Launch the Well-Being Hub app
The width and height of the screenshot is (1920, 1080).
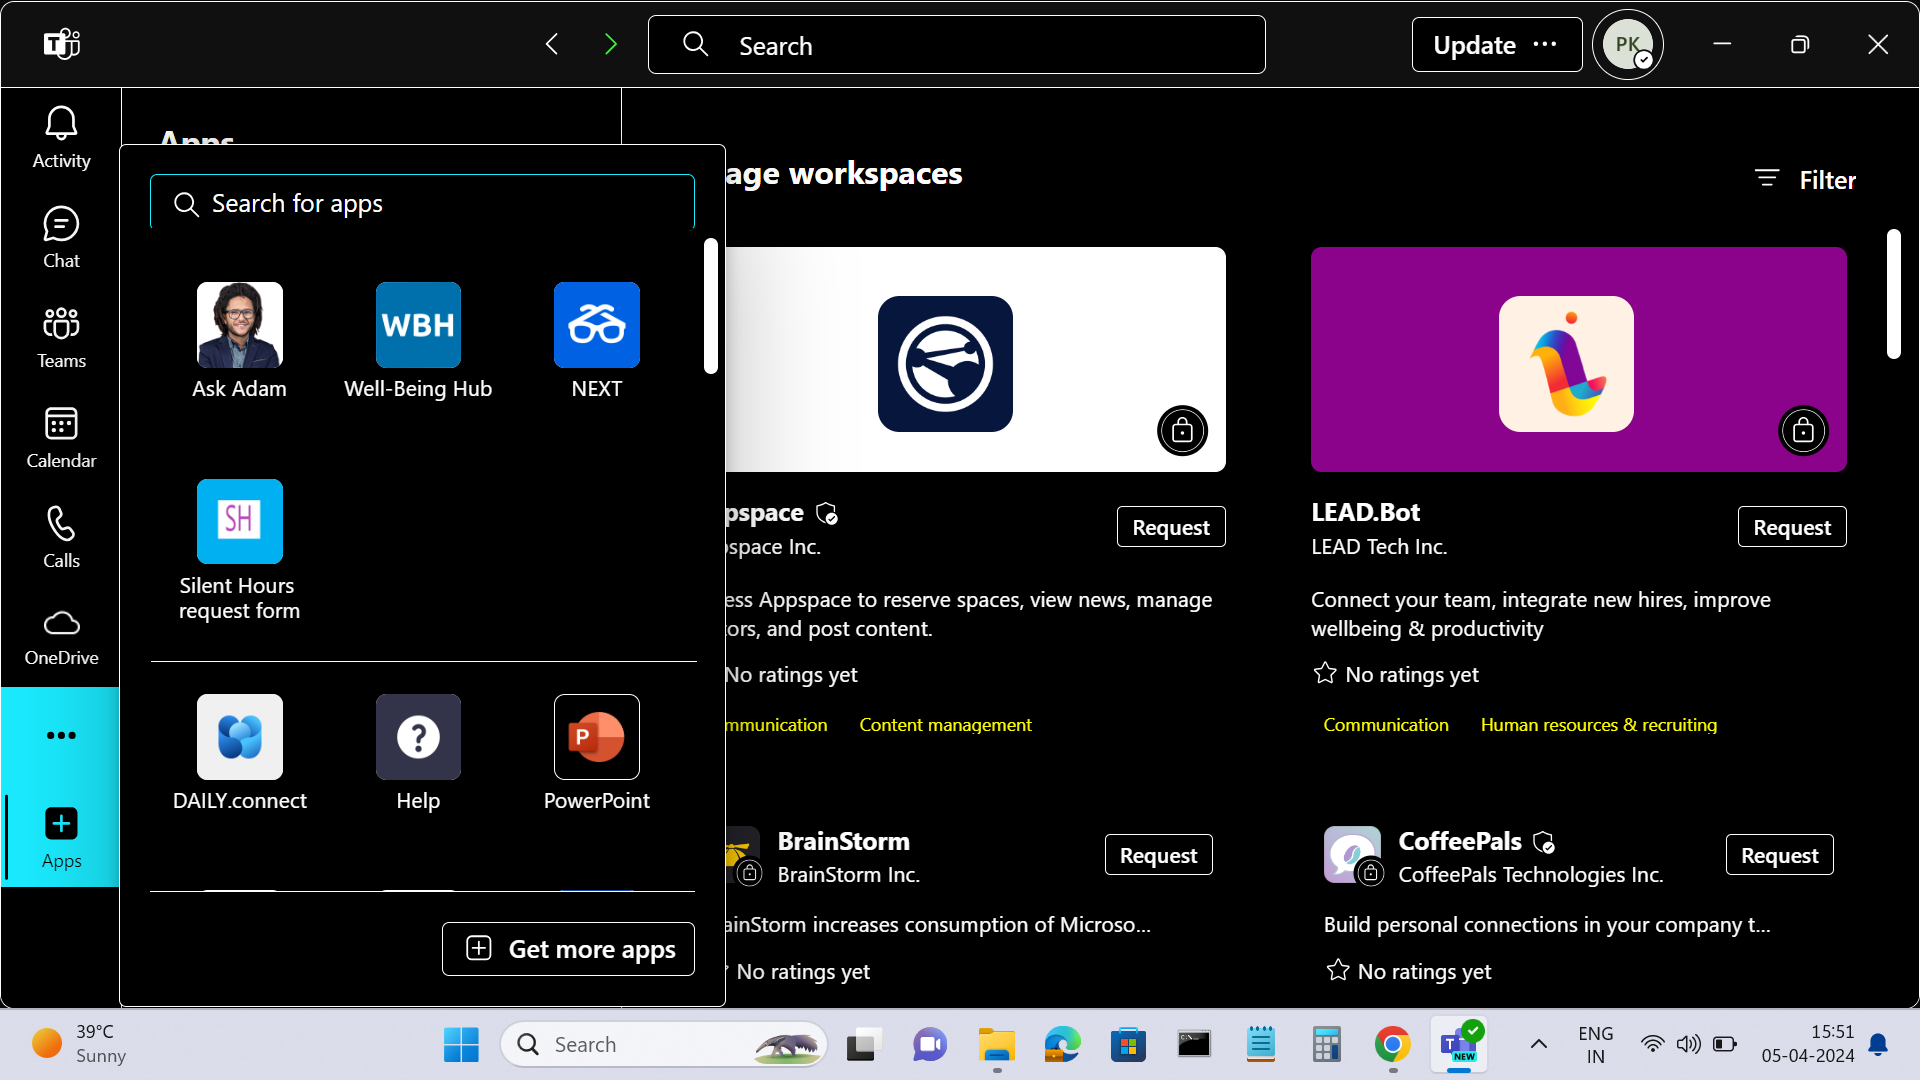tap(418, 325)
